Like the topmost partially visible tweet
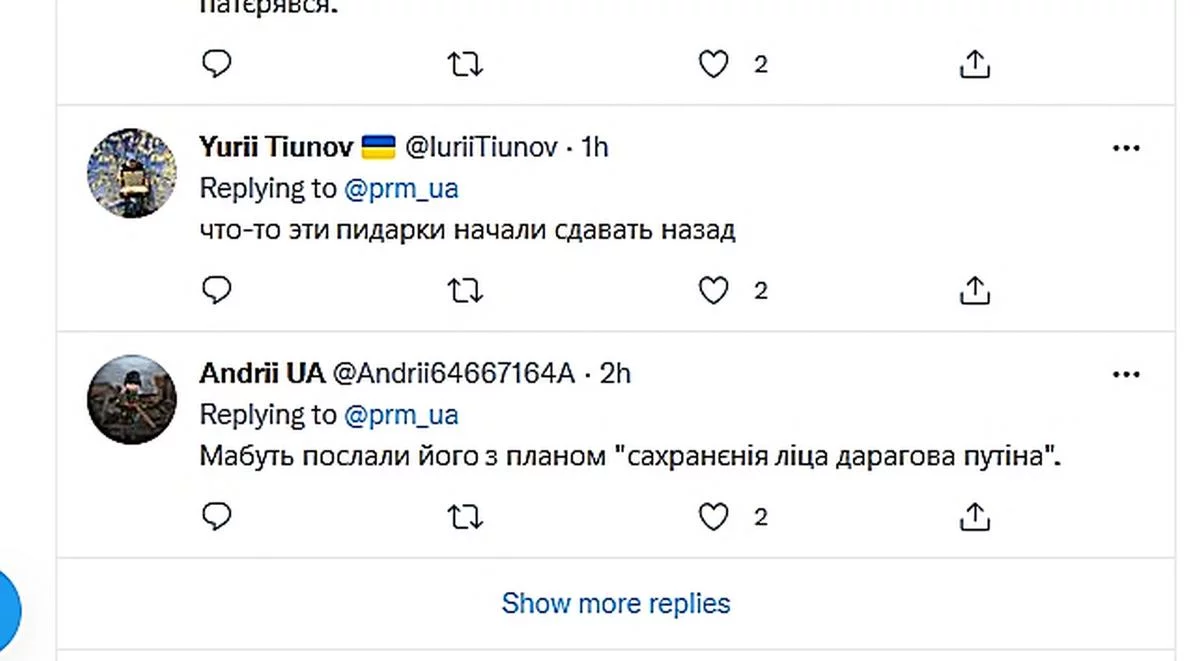 point(712,65)
